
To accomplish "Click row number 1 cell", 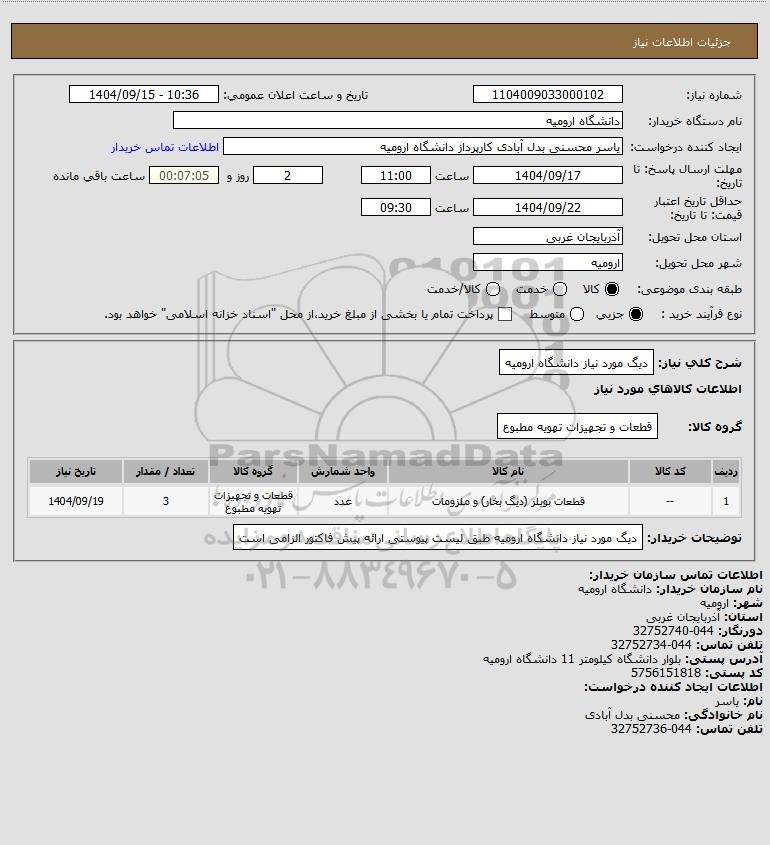I will pyautogui.click(x=726, y=501).
